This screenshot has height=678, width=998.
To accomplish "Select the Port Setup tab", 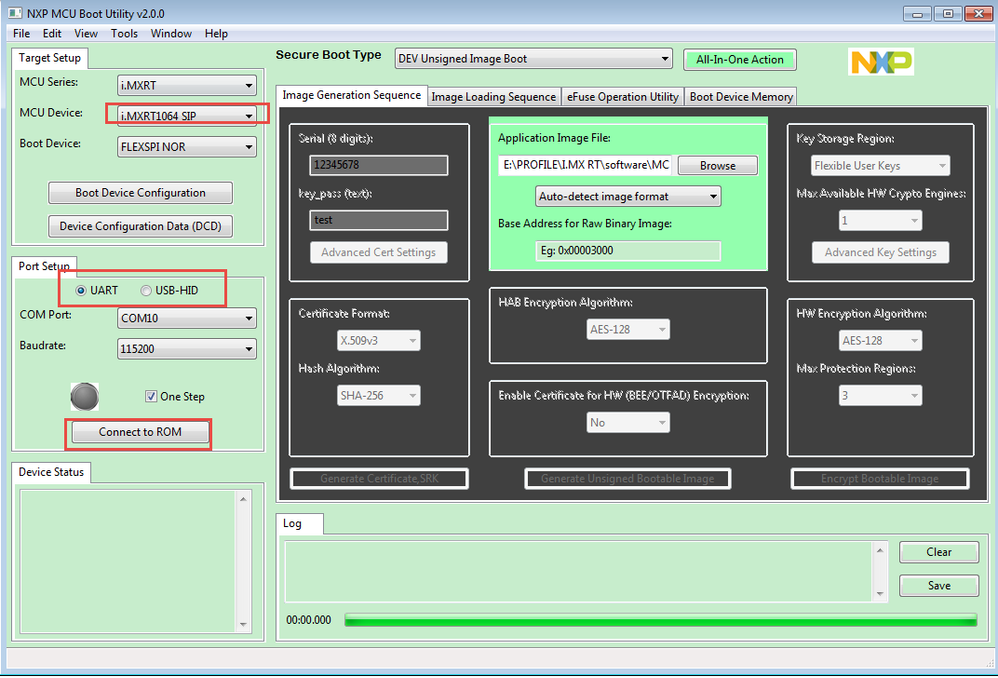I will pyautogui.click(x=44, y=266).
